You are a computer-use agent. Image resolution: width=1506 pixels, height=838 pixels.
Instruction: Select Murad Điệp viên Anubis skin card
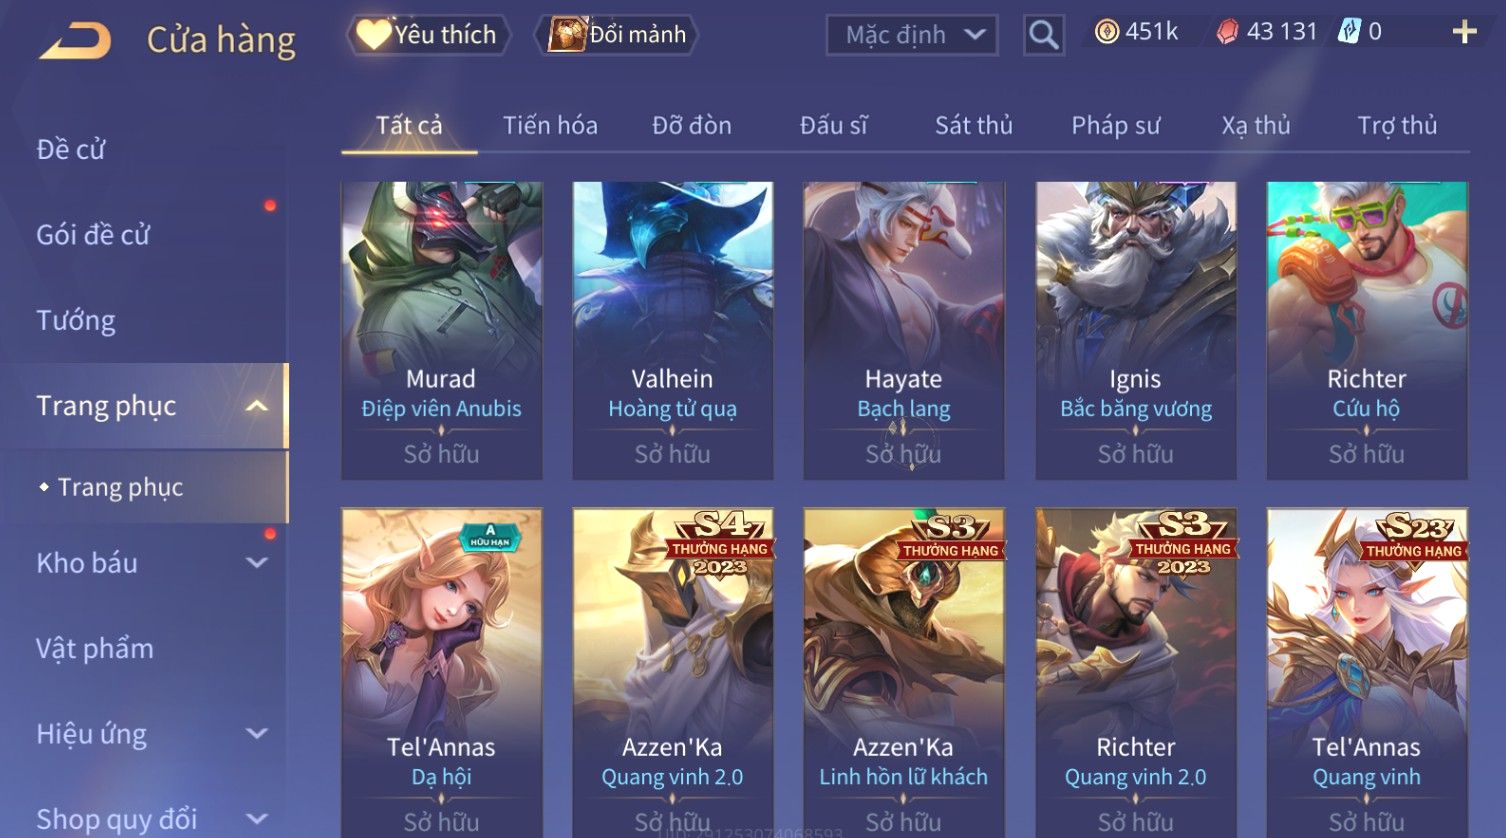[442, 330]
